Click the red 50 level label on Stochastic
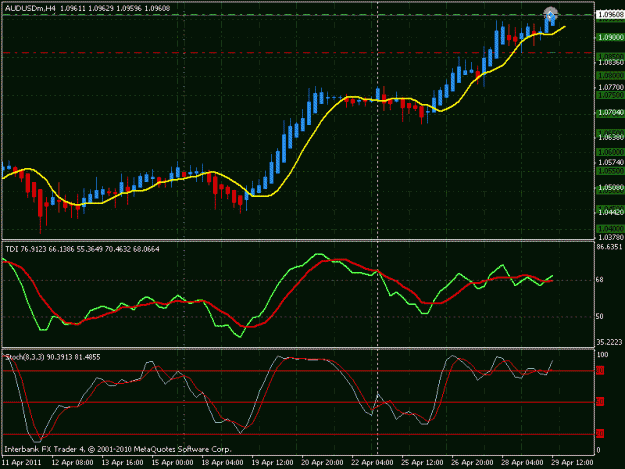Image resolution: width=625 pixels, height=469 pixels. point(600,402)
